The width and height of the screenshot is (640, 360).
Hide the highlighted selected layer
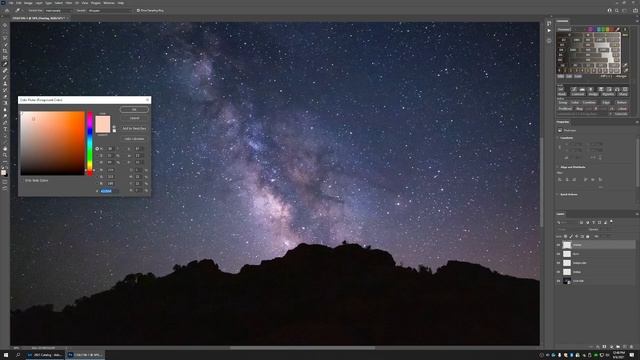(x=558, y=245)
